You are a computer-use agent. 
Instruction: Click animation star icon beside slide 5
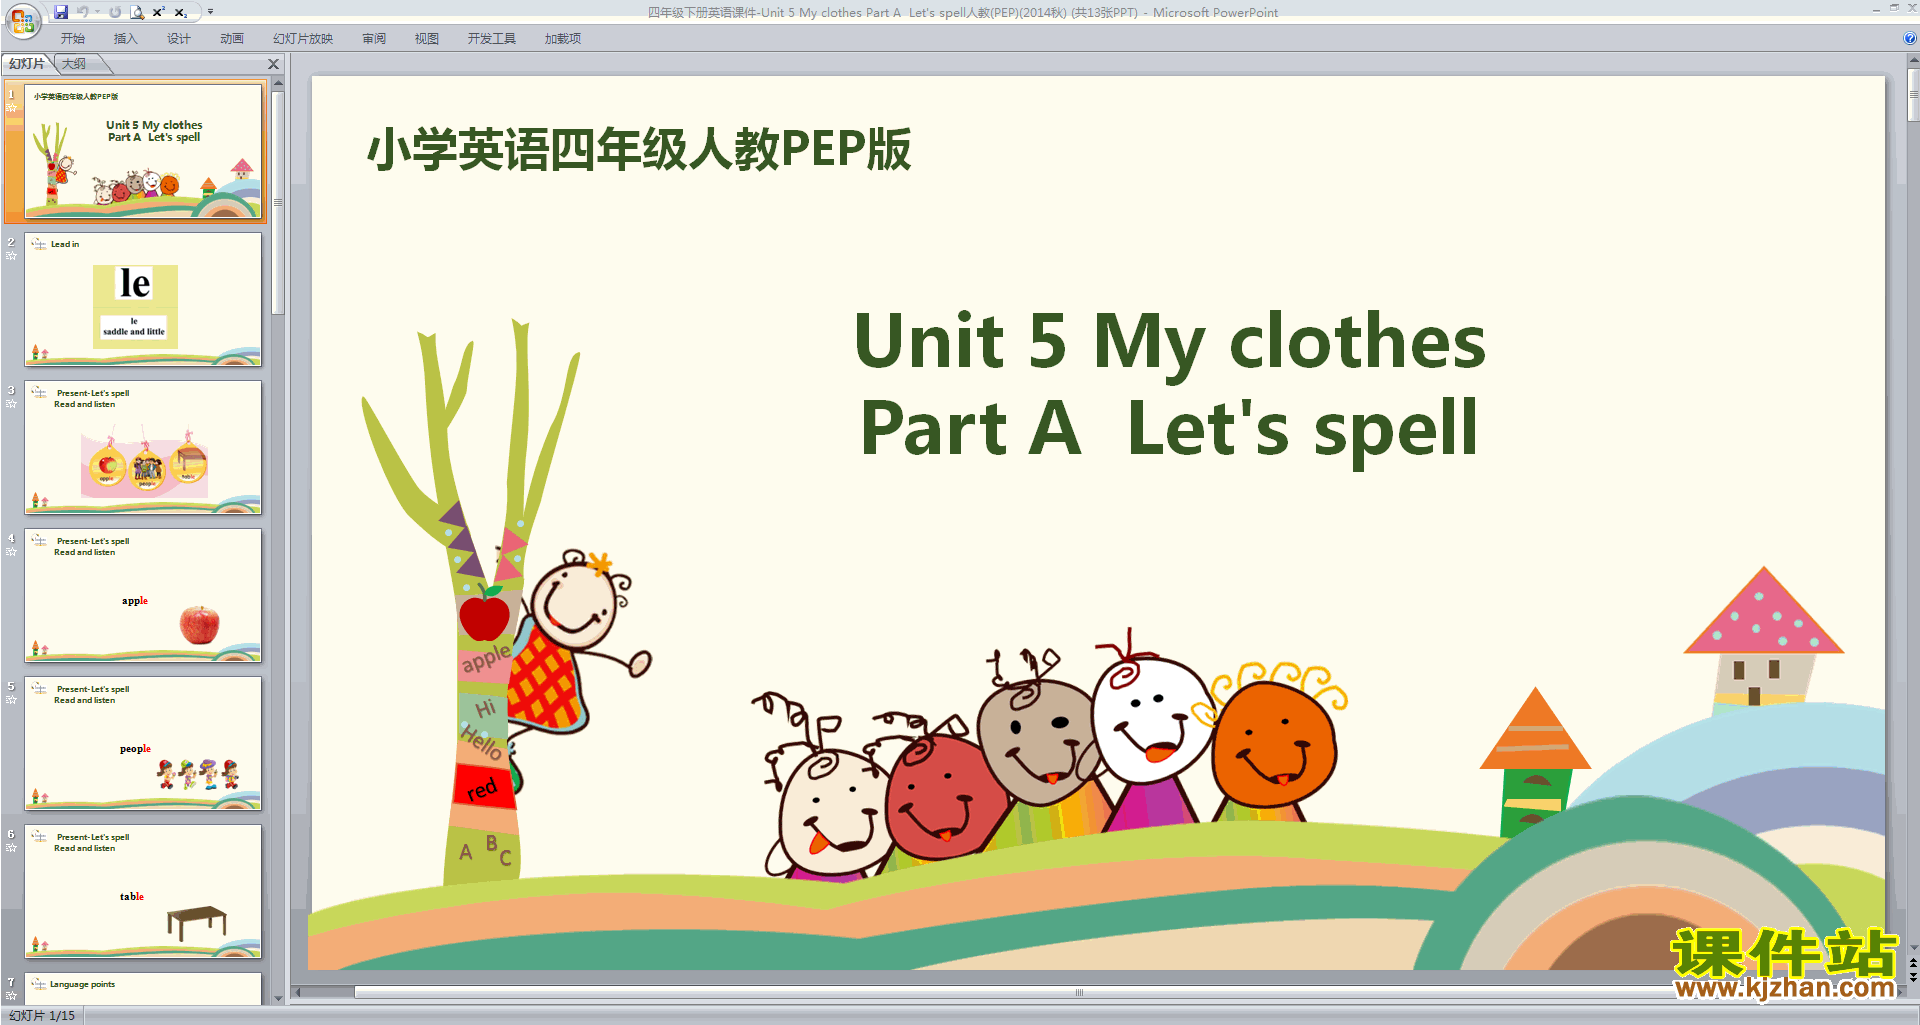pyautogui.click(x=11, y=700)
